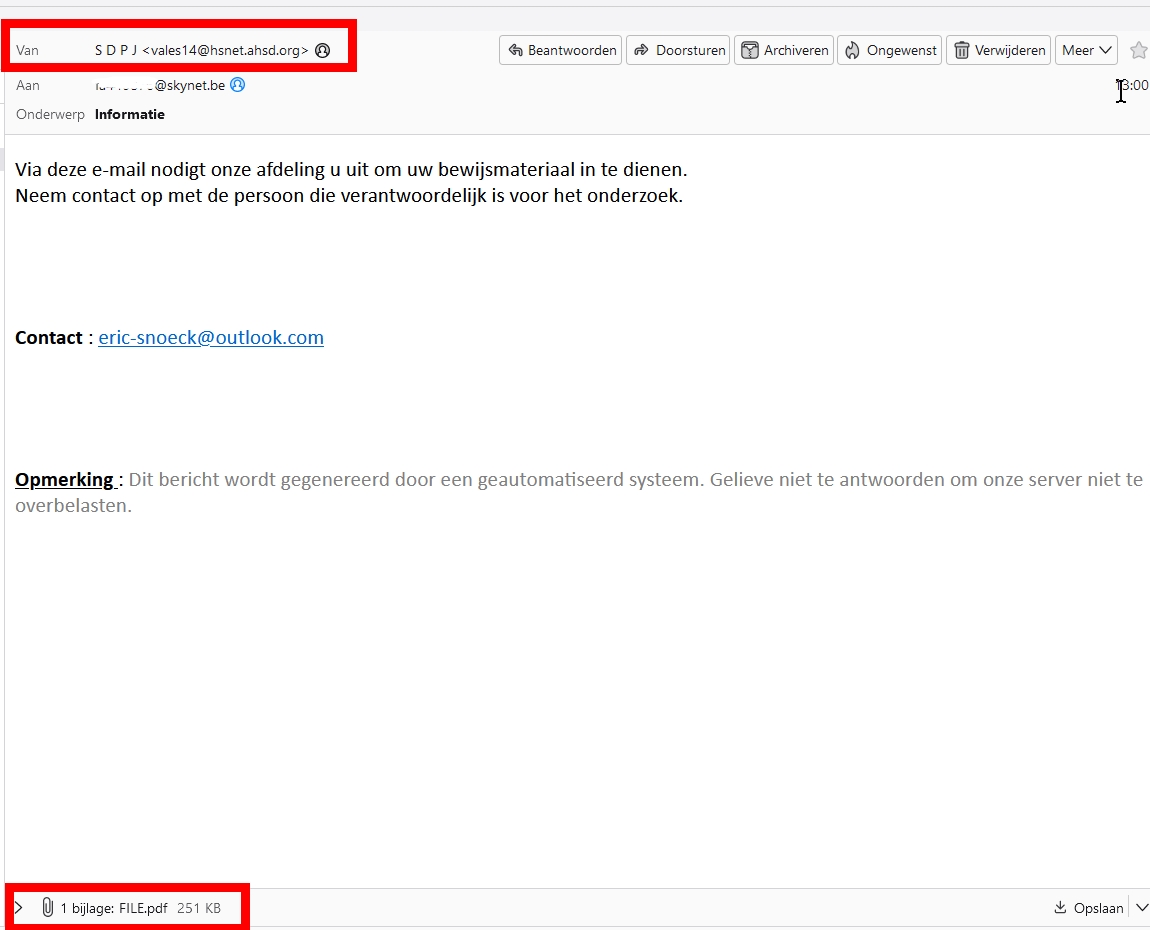Open the eric-snoeck@outlook.com link
Screen dimensions: 1150x930
click(x=211, y=338)
